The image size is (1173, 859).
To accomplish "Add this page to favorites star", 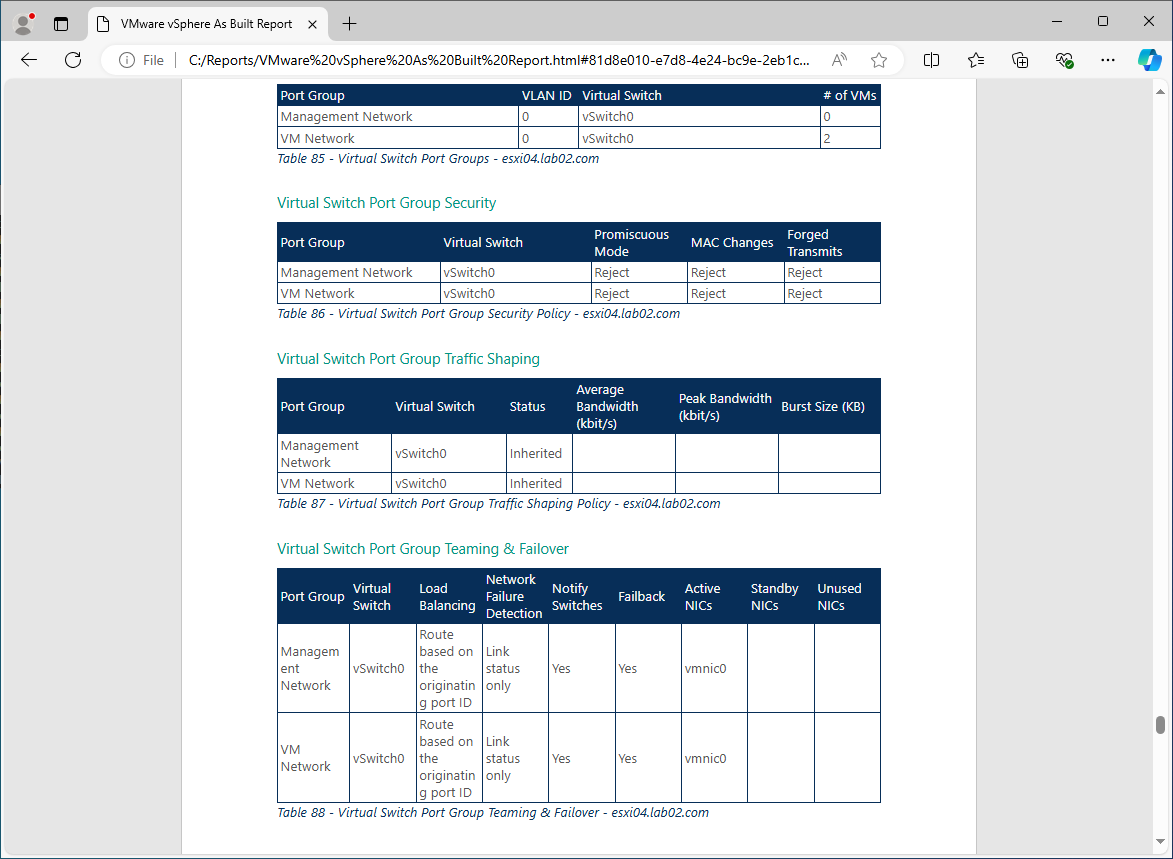I will click(x=879, y=60).
